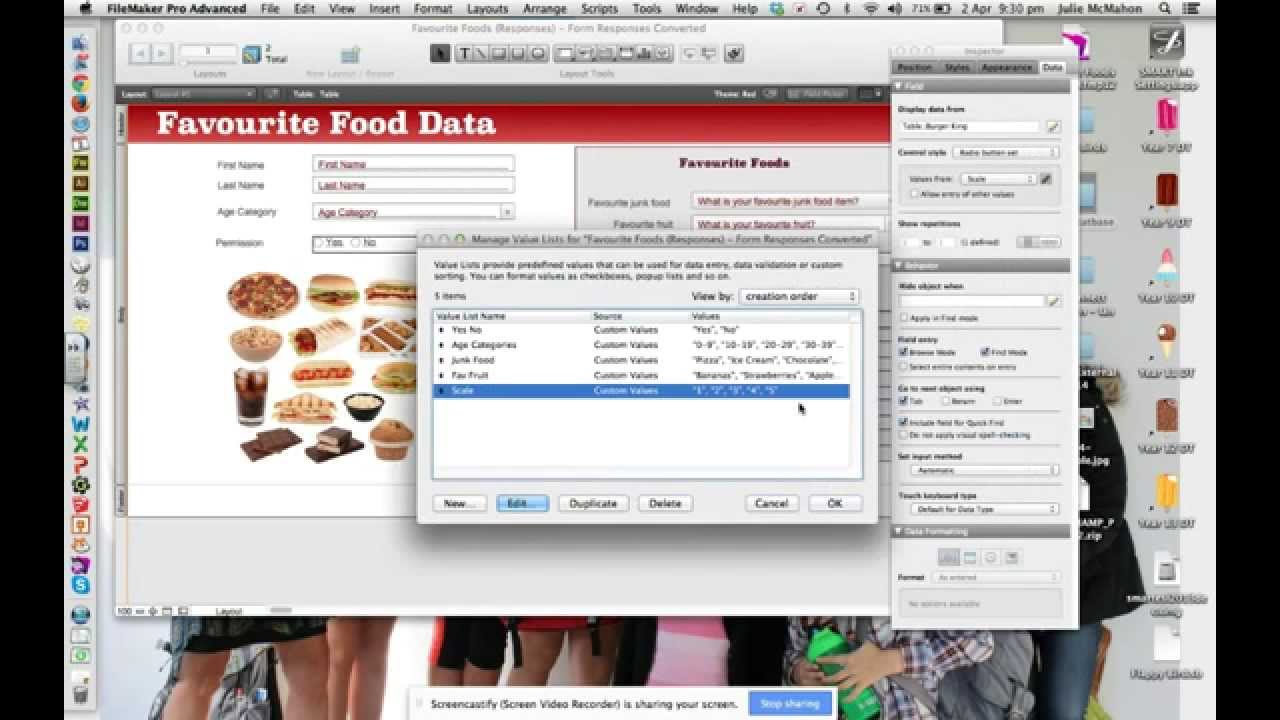
Task: Click the layout number slider under record field
Action: point(208,62)
